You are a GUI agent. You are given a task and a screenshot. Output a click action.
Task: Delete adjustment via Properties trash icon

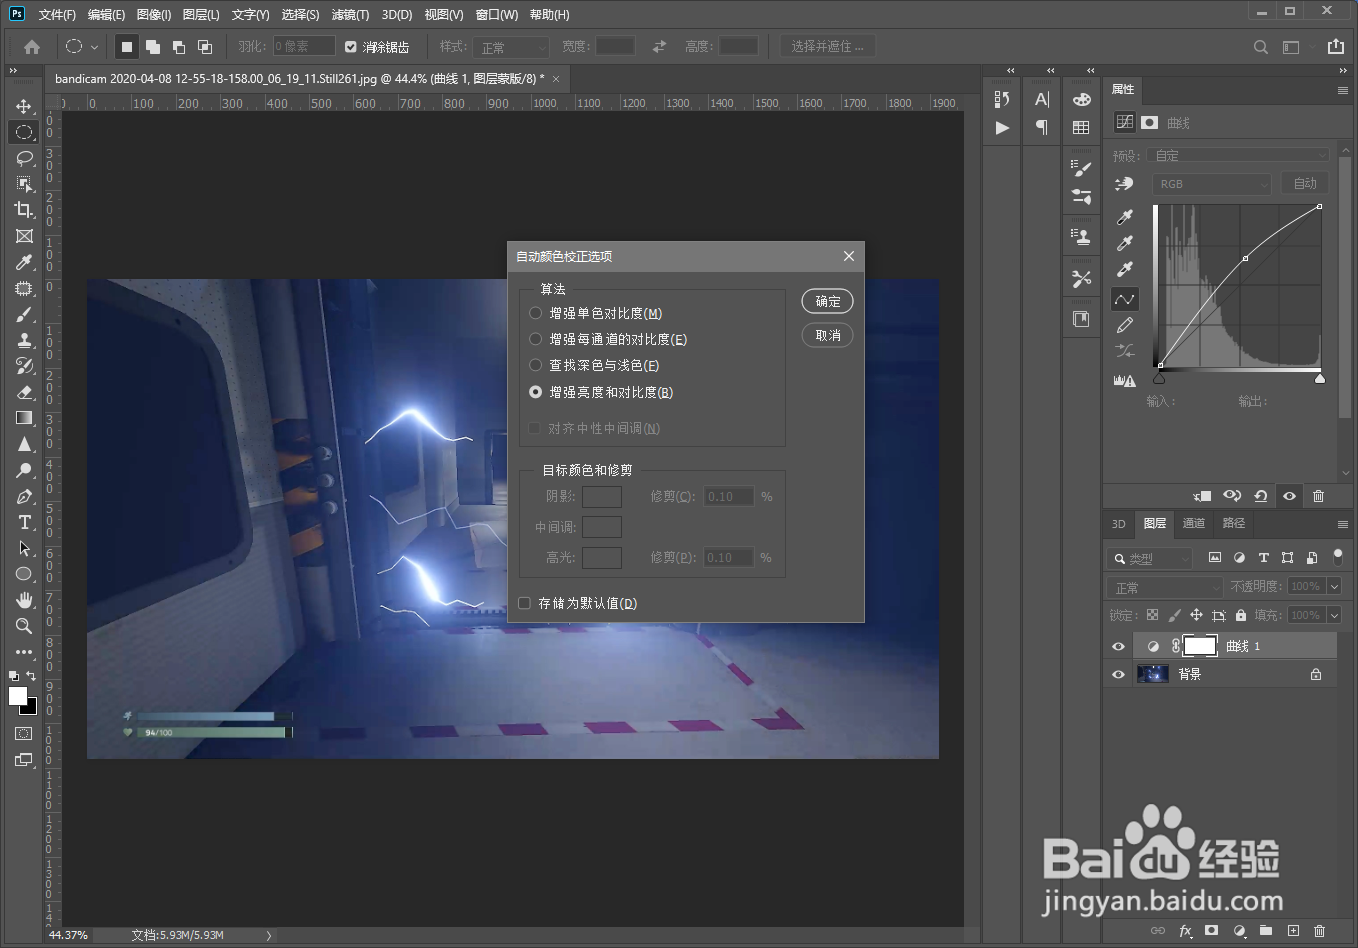coord(1318,496)
